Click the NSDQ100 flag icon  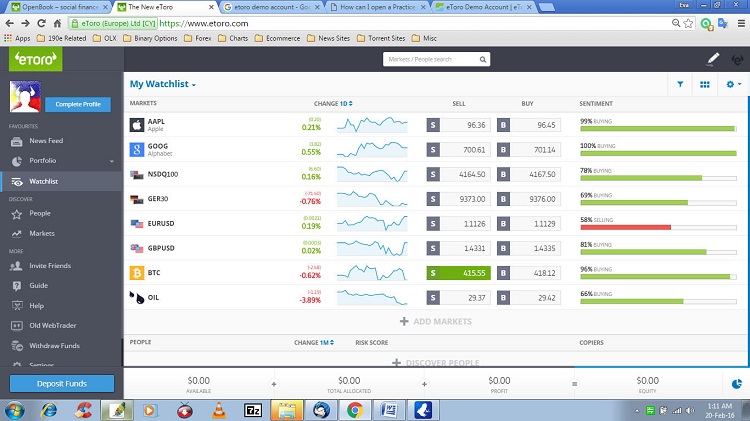137,175
